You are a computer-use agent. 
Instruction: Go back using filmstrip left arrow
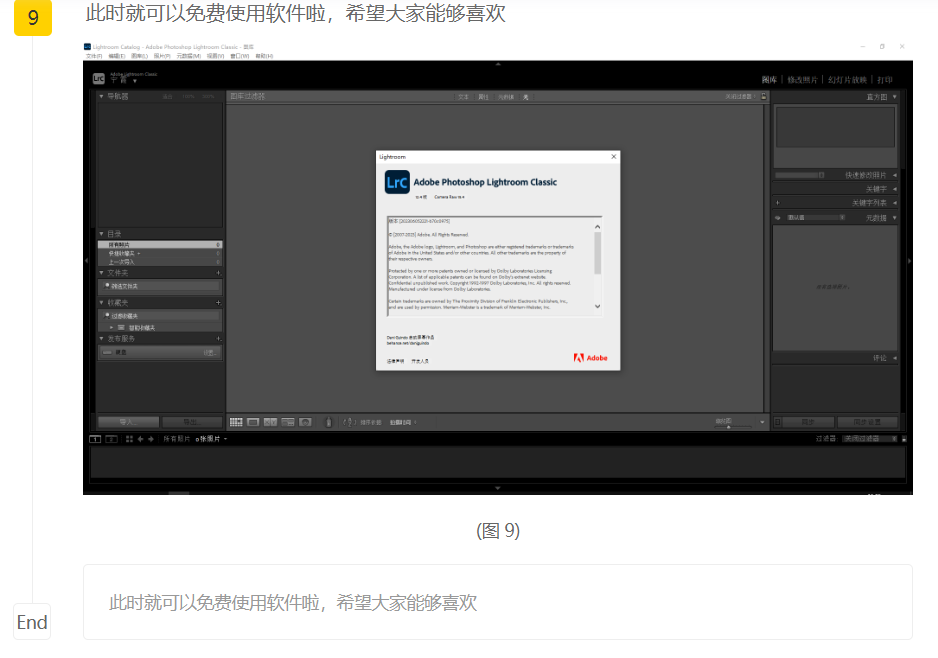(x=141, y=439)
